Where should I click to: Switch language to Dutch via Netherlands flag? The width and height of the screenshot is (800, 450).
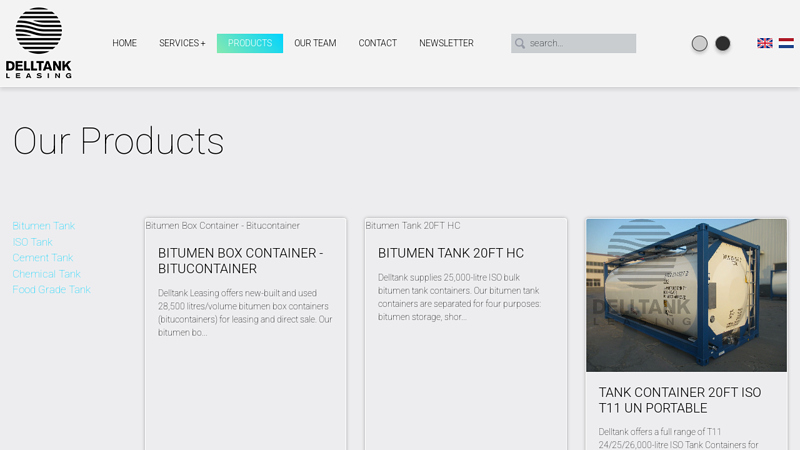[786, 43]
